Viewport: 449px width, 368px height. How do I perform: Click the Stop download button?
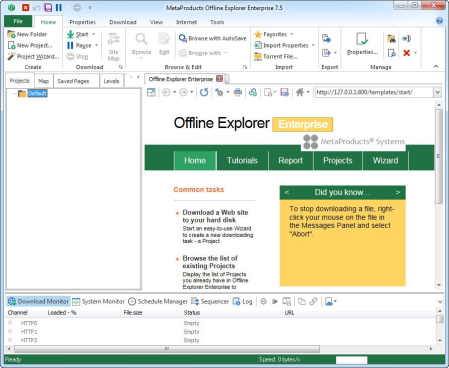(77, 56)
